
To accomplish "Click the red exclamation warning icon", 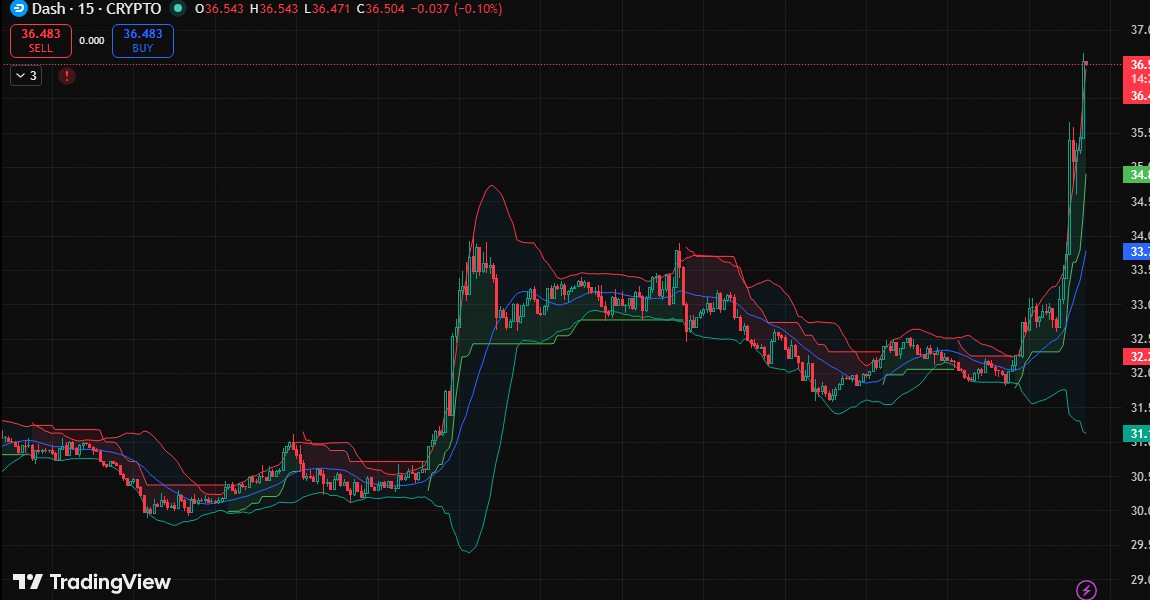I will pos(67,75).
